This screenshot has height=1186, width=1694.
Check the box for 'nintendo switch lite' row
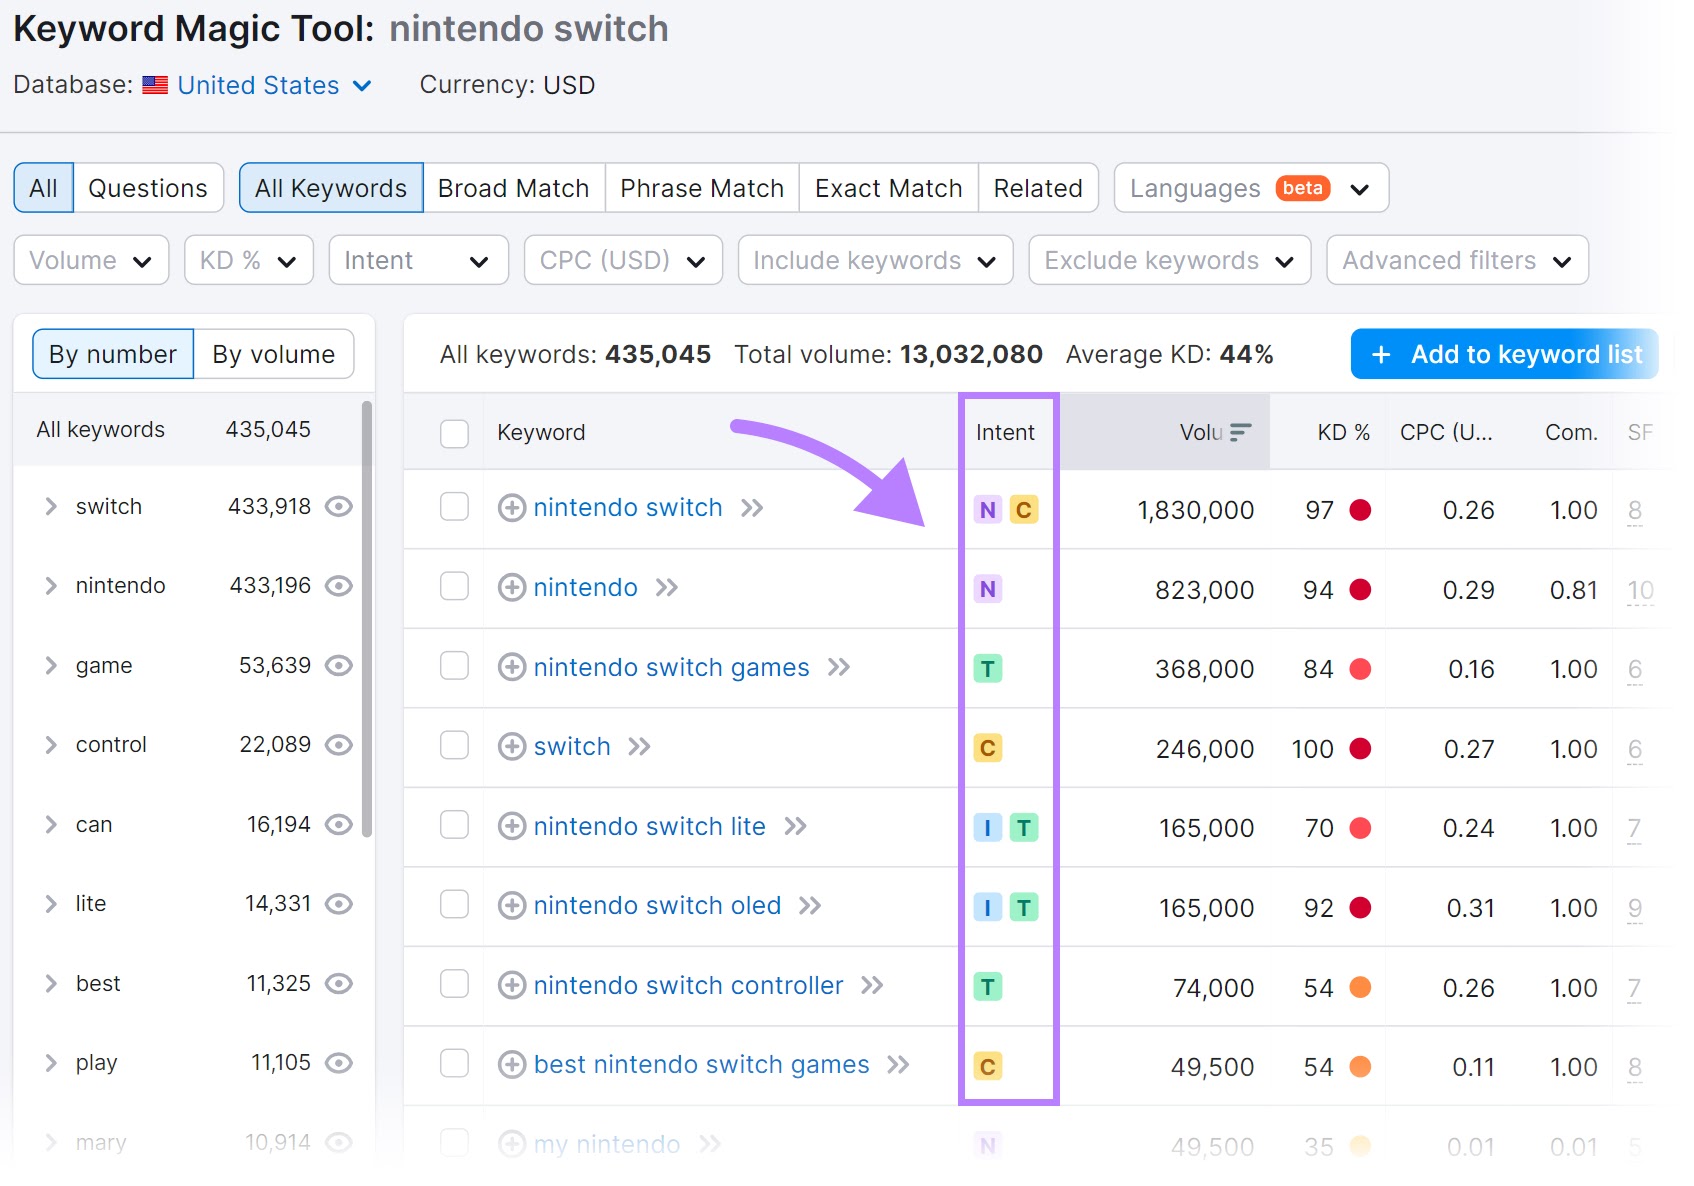coord(455,825)
